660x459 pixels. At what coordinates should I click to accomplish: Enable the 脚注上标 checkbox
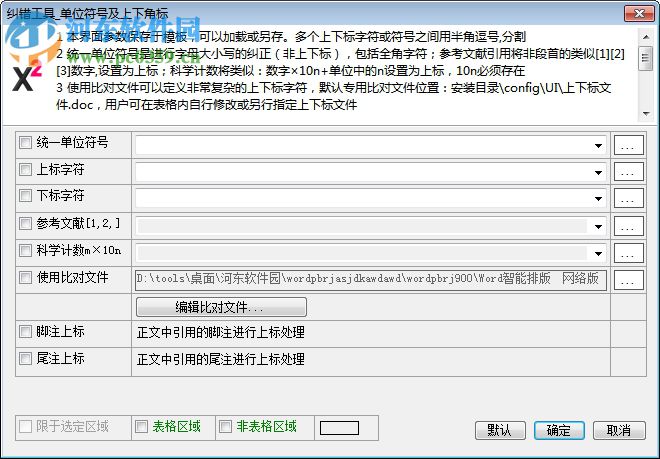[26, 331]
